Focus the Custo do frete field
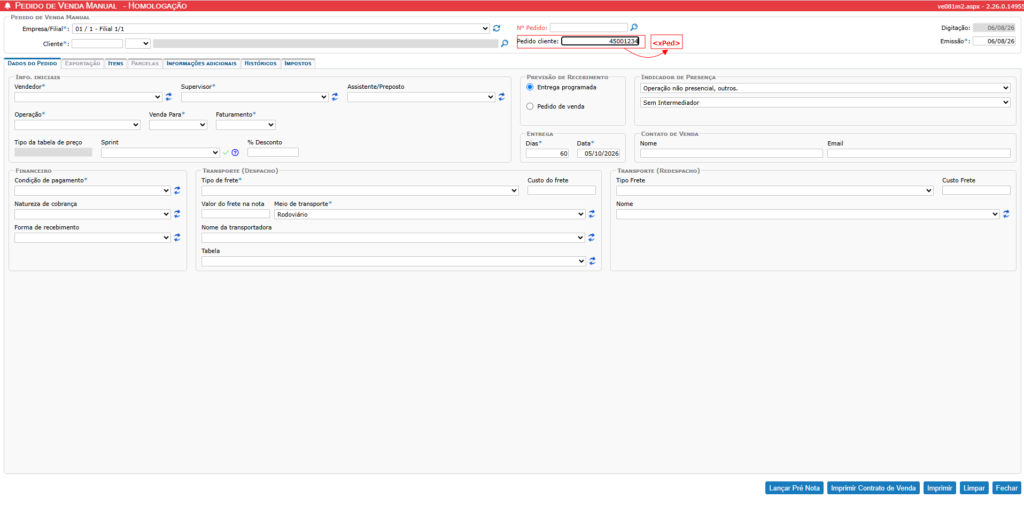Viewport: 1024px width, 506px height. [562, 191]
